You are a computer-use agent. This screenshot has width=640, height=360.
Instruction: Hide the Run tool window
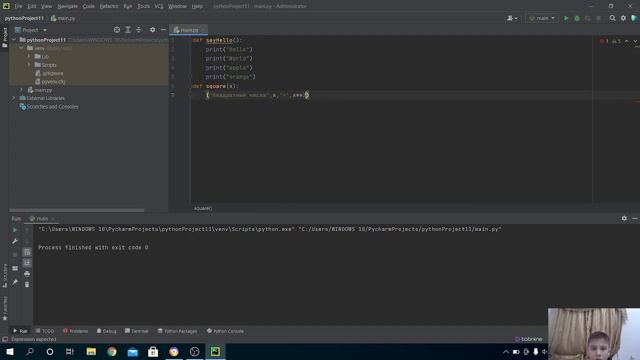pos(635,218)
